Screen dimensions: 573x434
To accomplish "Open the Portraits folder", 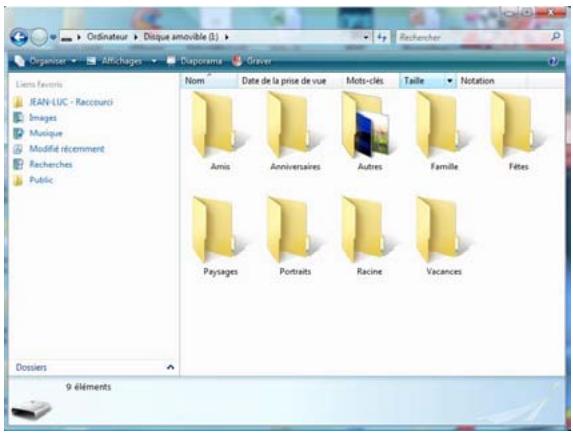I will 295,236.
